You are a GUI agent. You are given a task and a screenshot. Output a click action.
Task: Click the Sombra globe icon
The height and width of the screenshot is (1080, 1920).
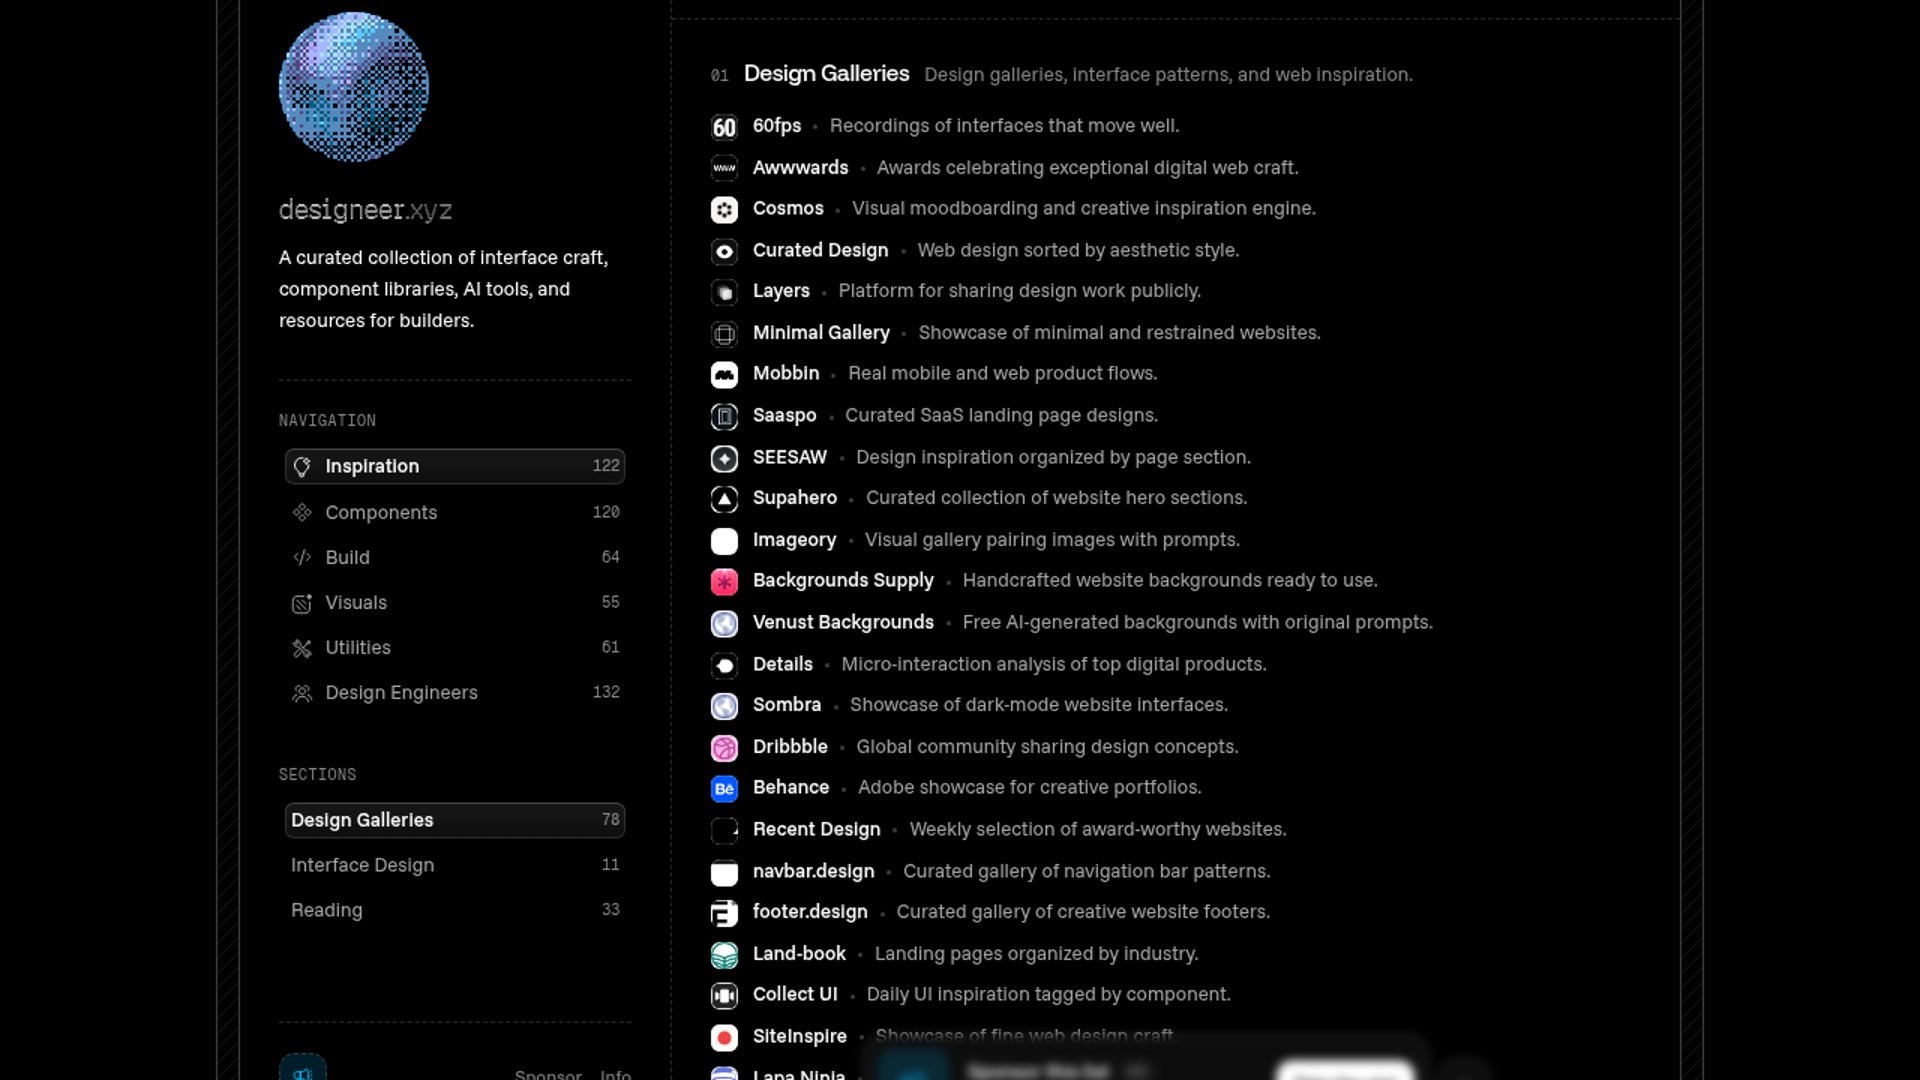[x=724, y=706]
